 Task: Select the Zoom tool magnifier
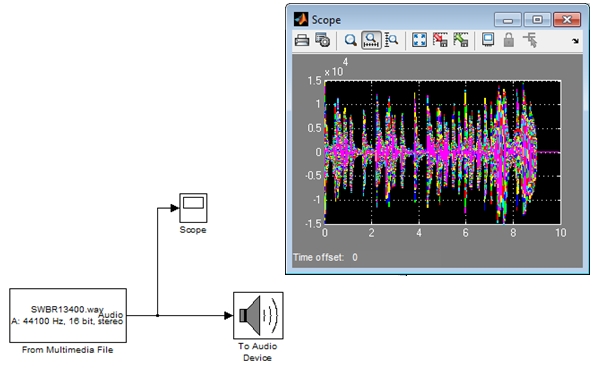(351, 40)
